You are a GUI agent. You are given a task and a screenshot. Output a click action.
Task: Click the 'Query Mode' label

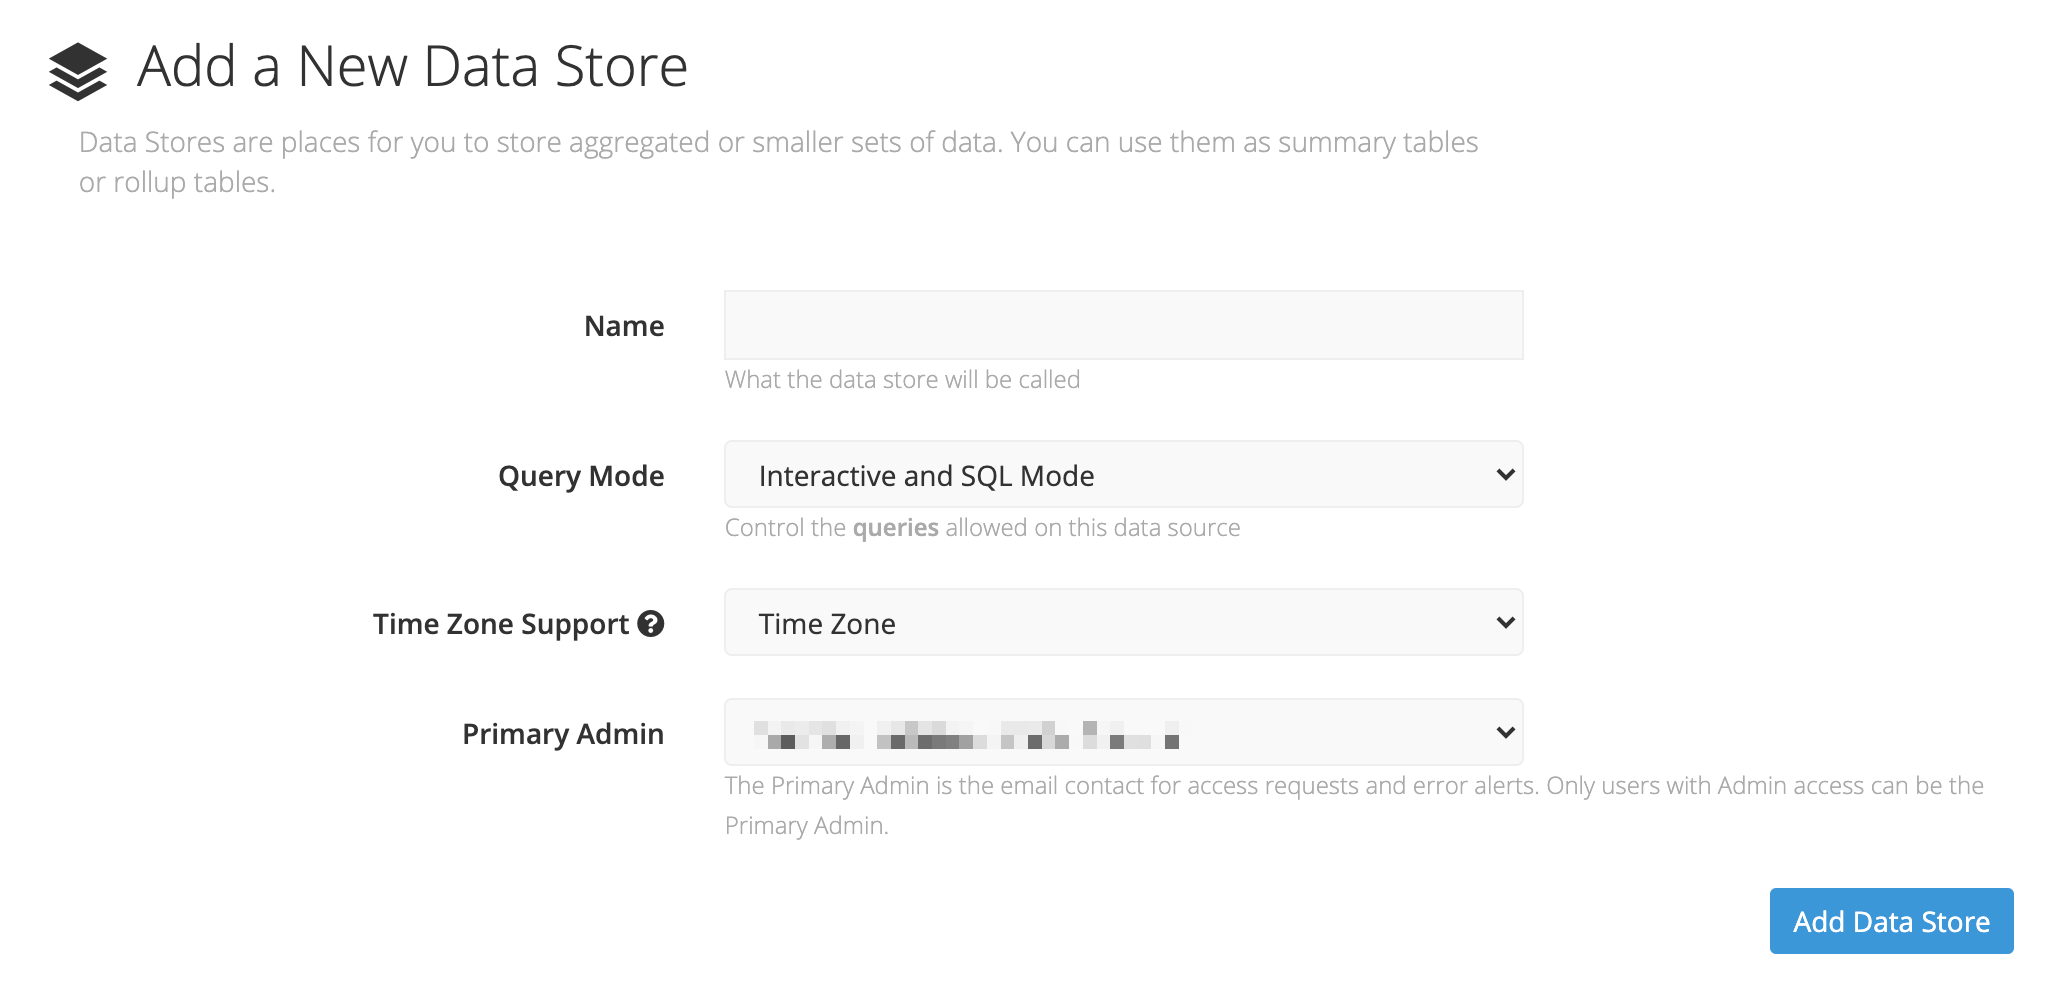[581, 476]
